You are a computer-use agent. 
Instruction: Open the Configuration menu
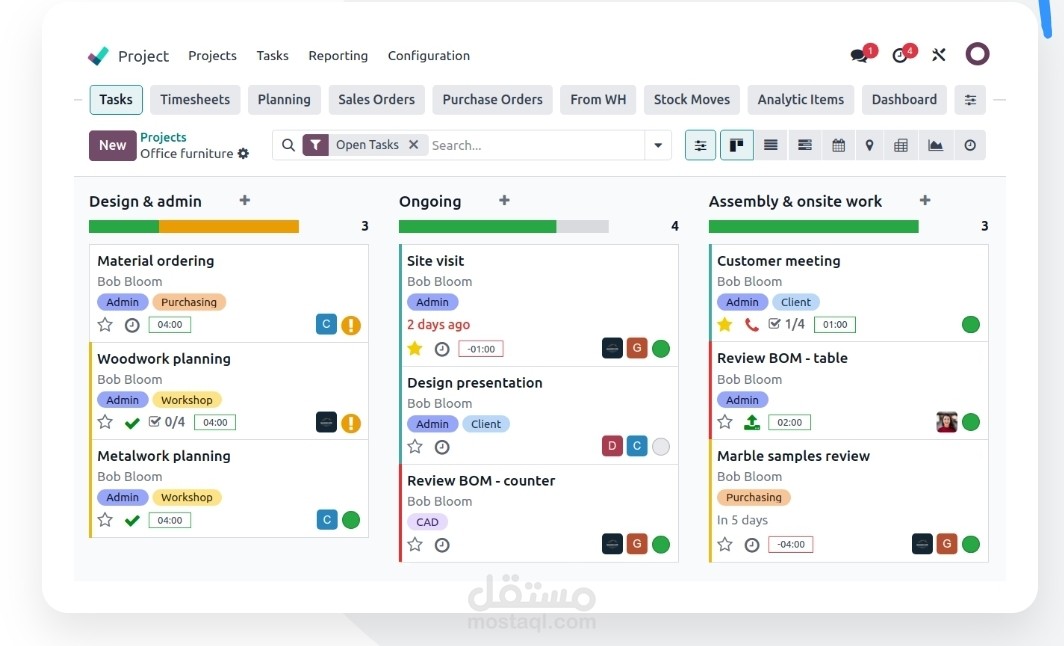(x=429, y=56)
